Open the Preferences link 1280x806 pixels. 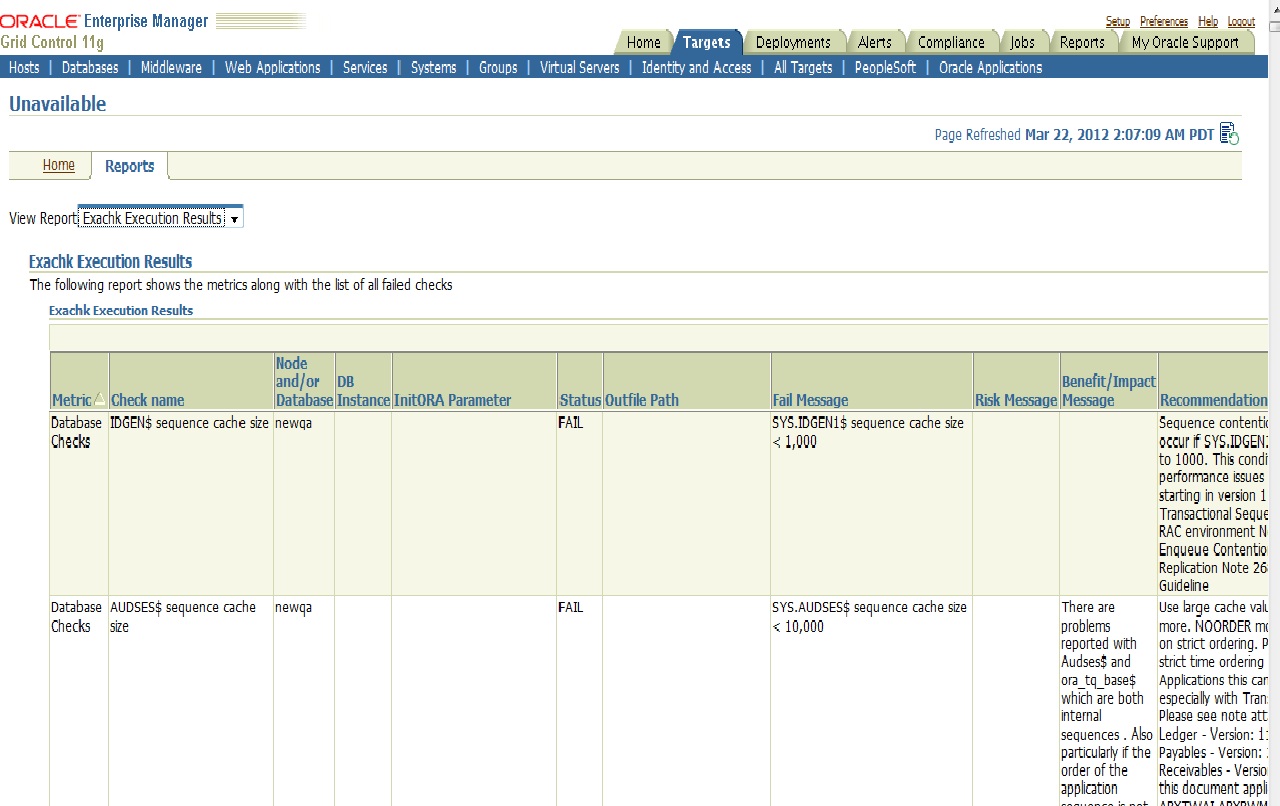pyautogui.click(x=1164, y=21)
